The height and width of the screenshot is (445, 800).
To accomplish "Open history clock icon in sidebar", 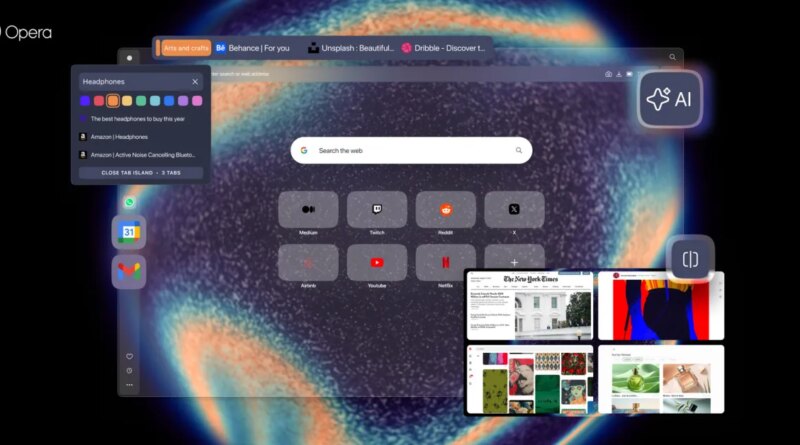I will pos(129,370).
